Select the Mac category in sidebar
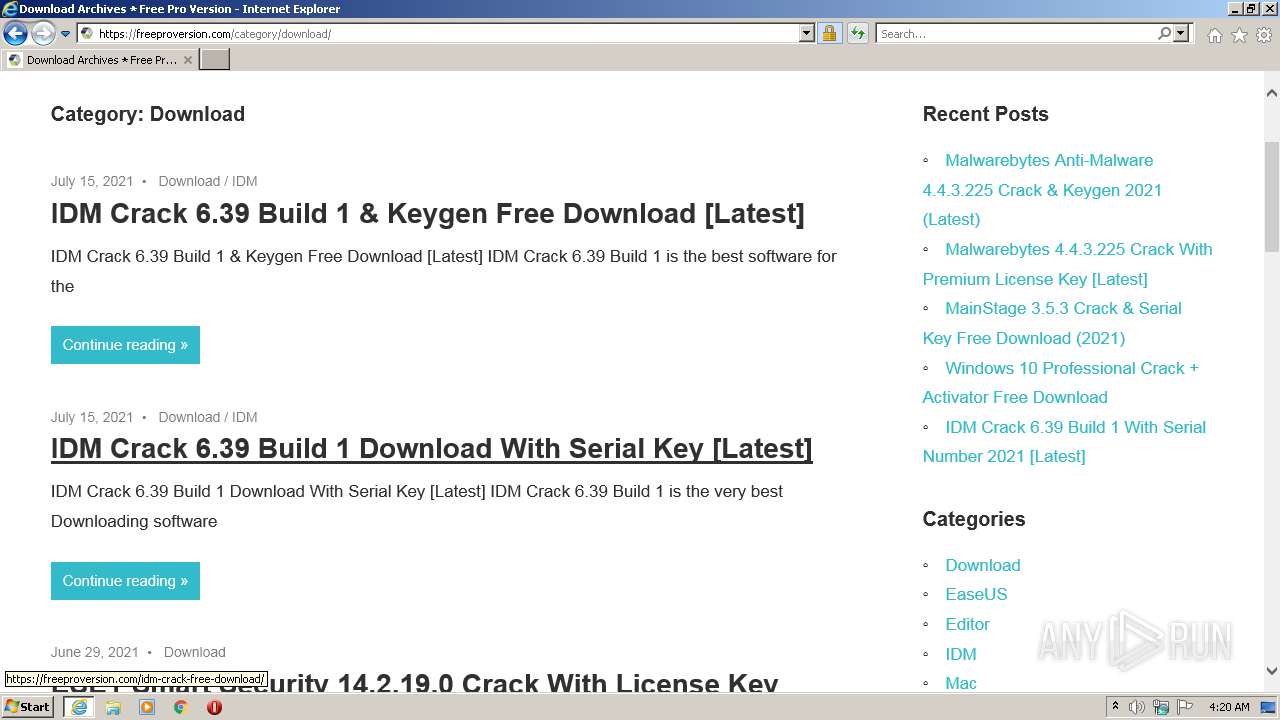 [961, 683]
